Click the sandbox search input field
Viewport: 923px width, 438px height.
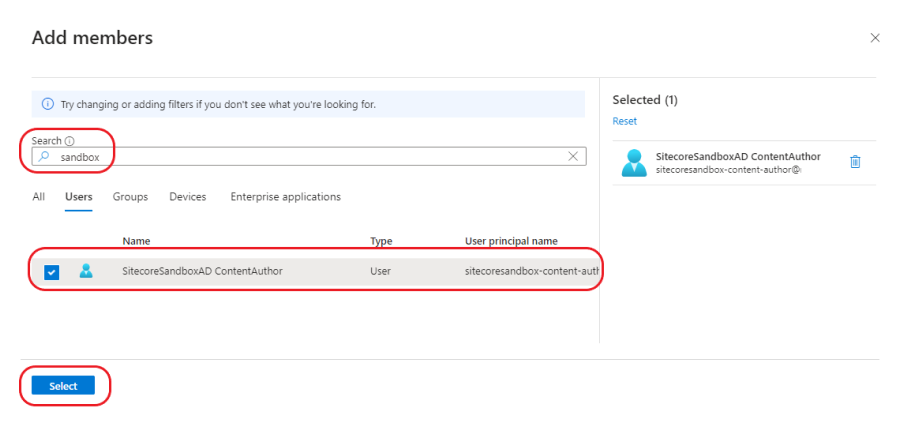coord(309,157)
